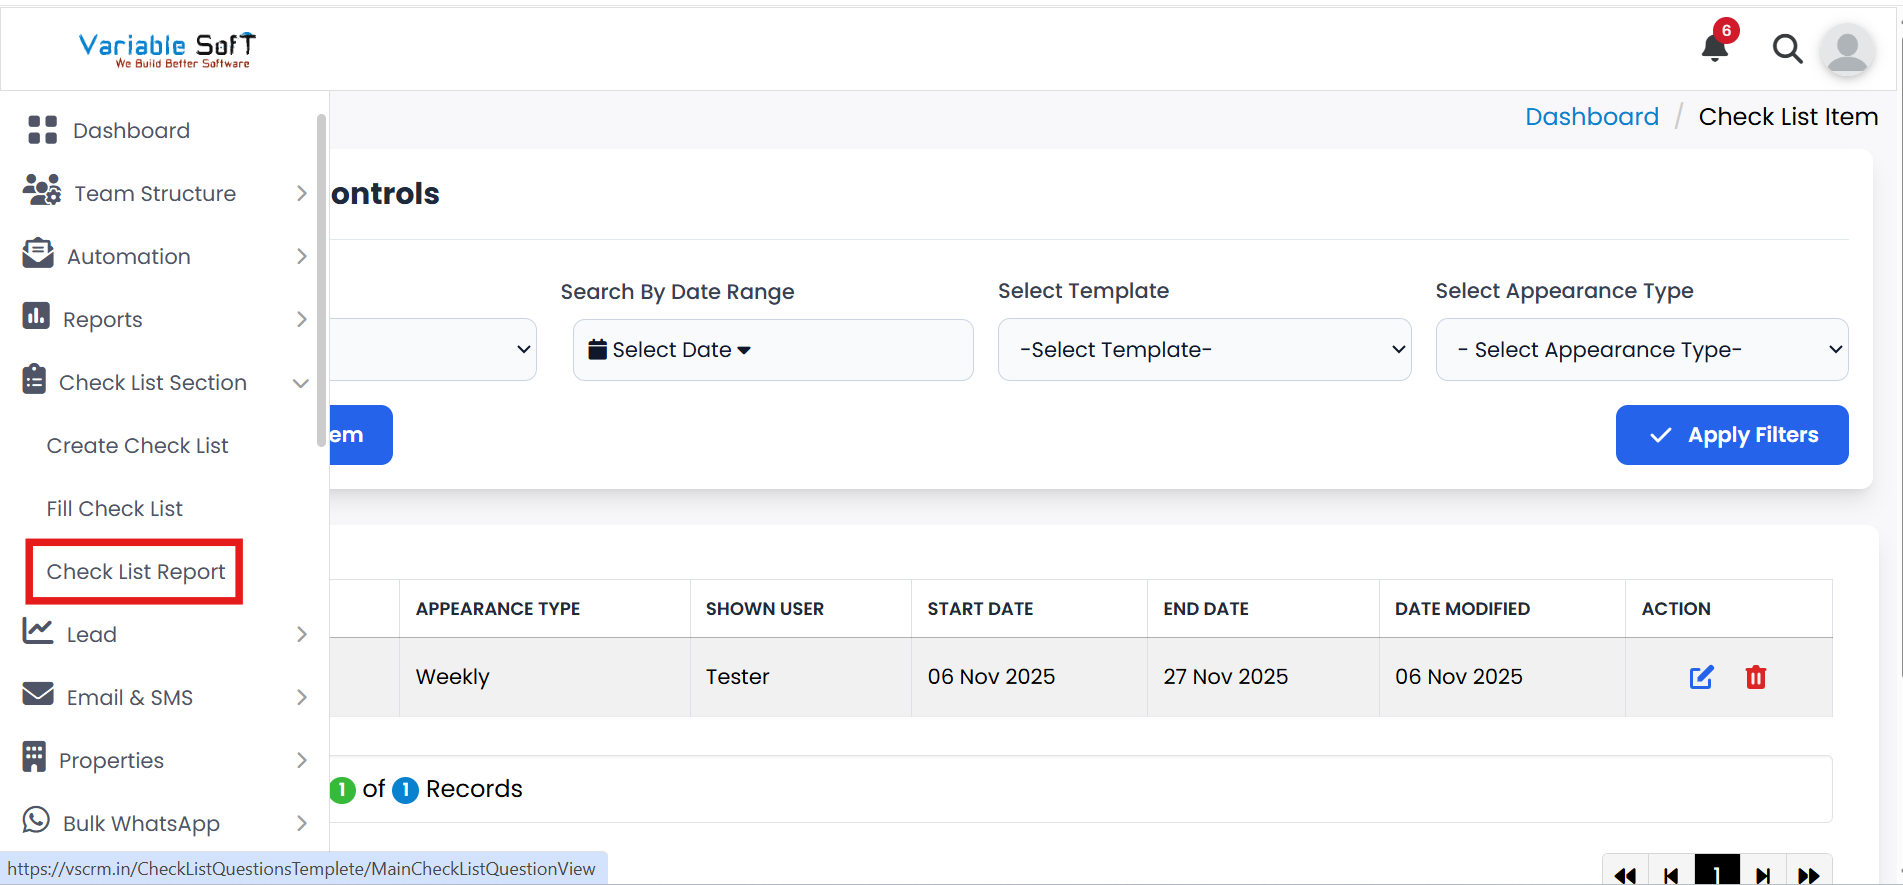Open the Select Appearance Type dropdown
Screen dimensions: 1903x885
click(1641, 350)
